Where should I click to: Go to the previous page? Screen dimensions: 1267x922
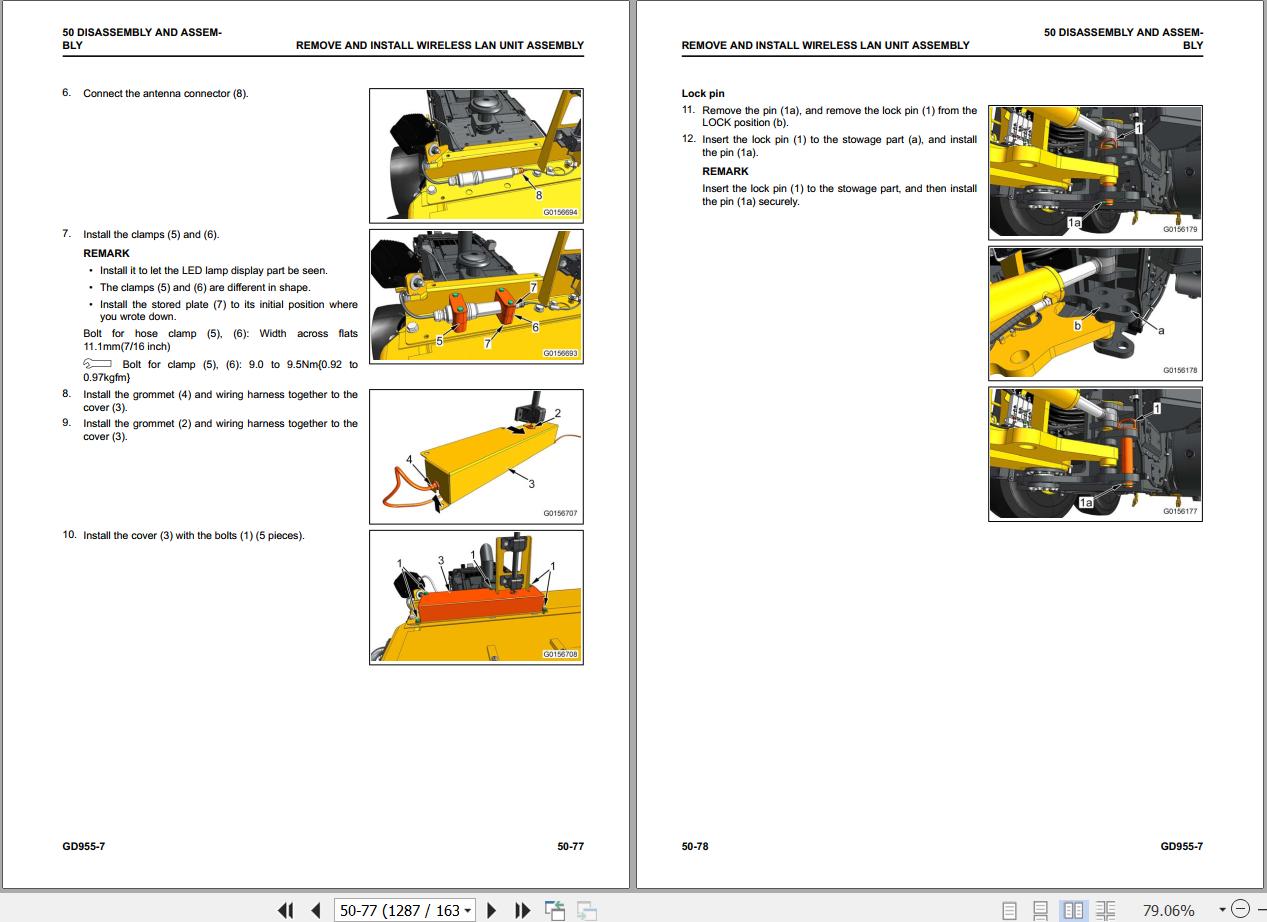[316, 910]
